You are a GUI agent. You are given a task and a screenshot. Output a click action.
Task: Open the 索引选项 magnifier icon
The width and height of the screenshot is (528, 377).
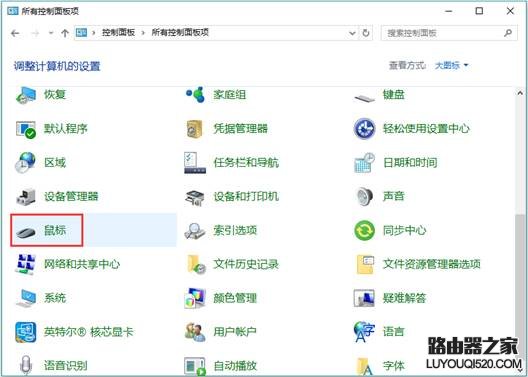pos(195,231)
